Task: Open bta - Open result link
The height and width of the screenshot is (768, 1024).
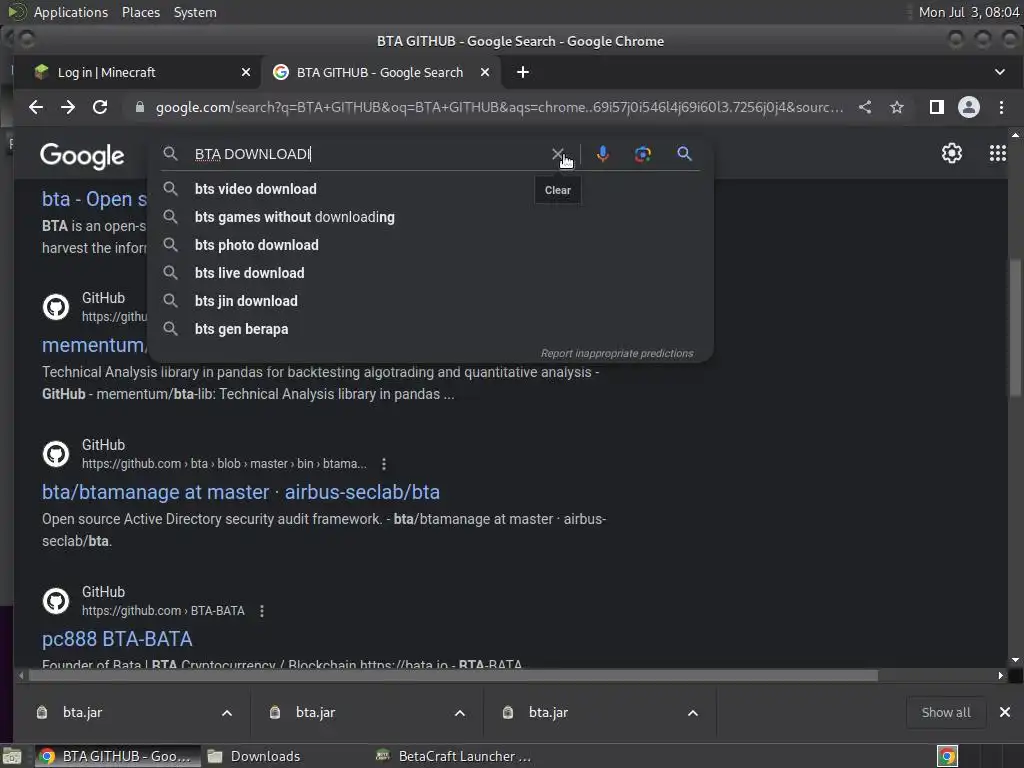Action: click(94, 199)
